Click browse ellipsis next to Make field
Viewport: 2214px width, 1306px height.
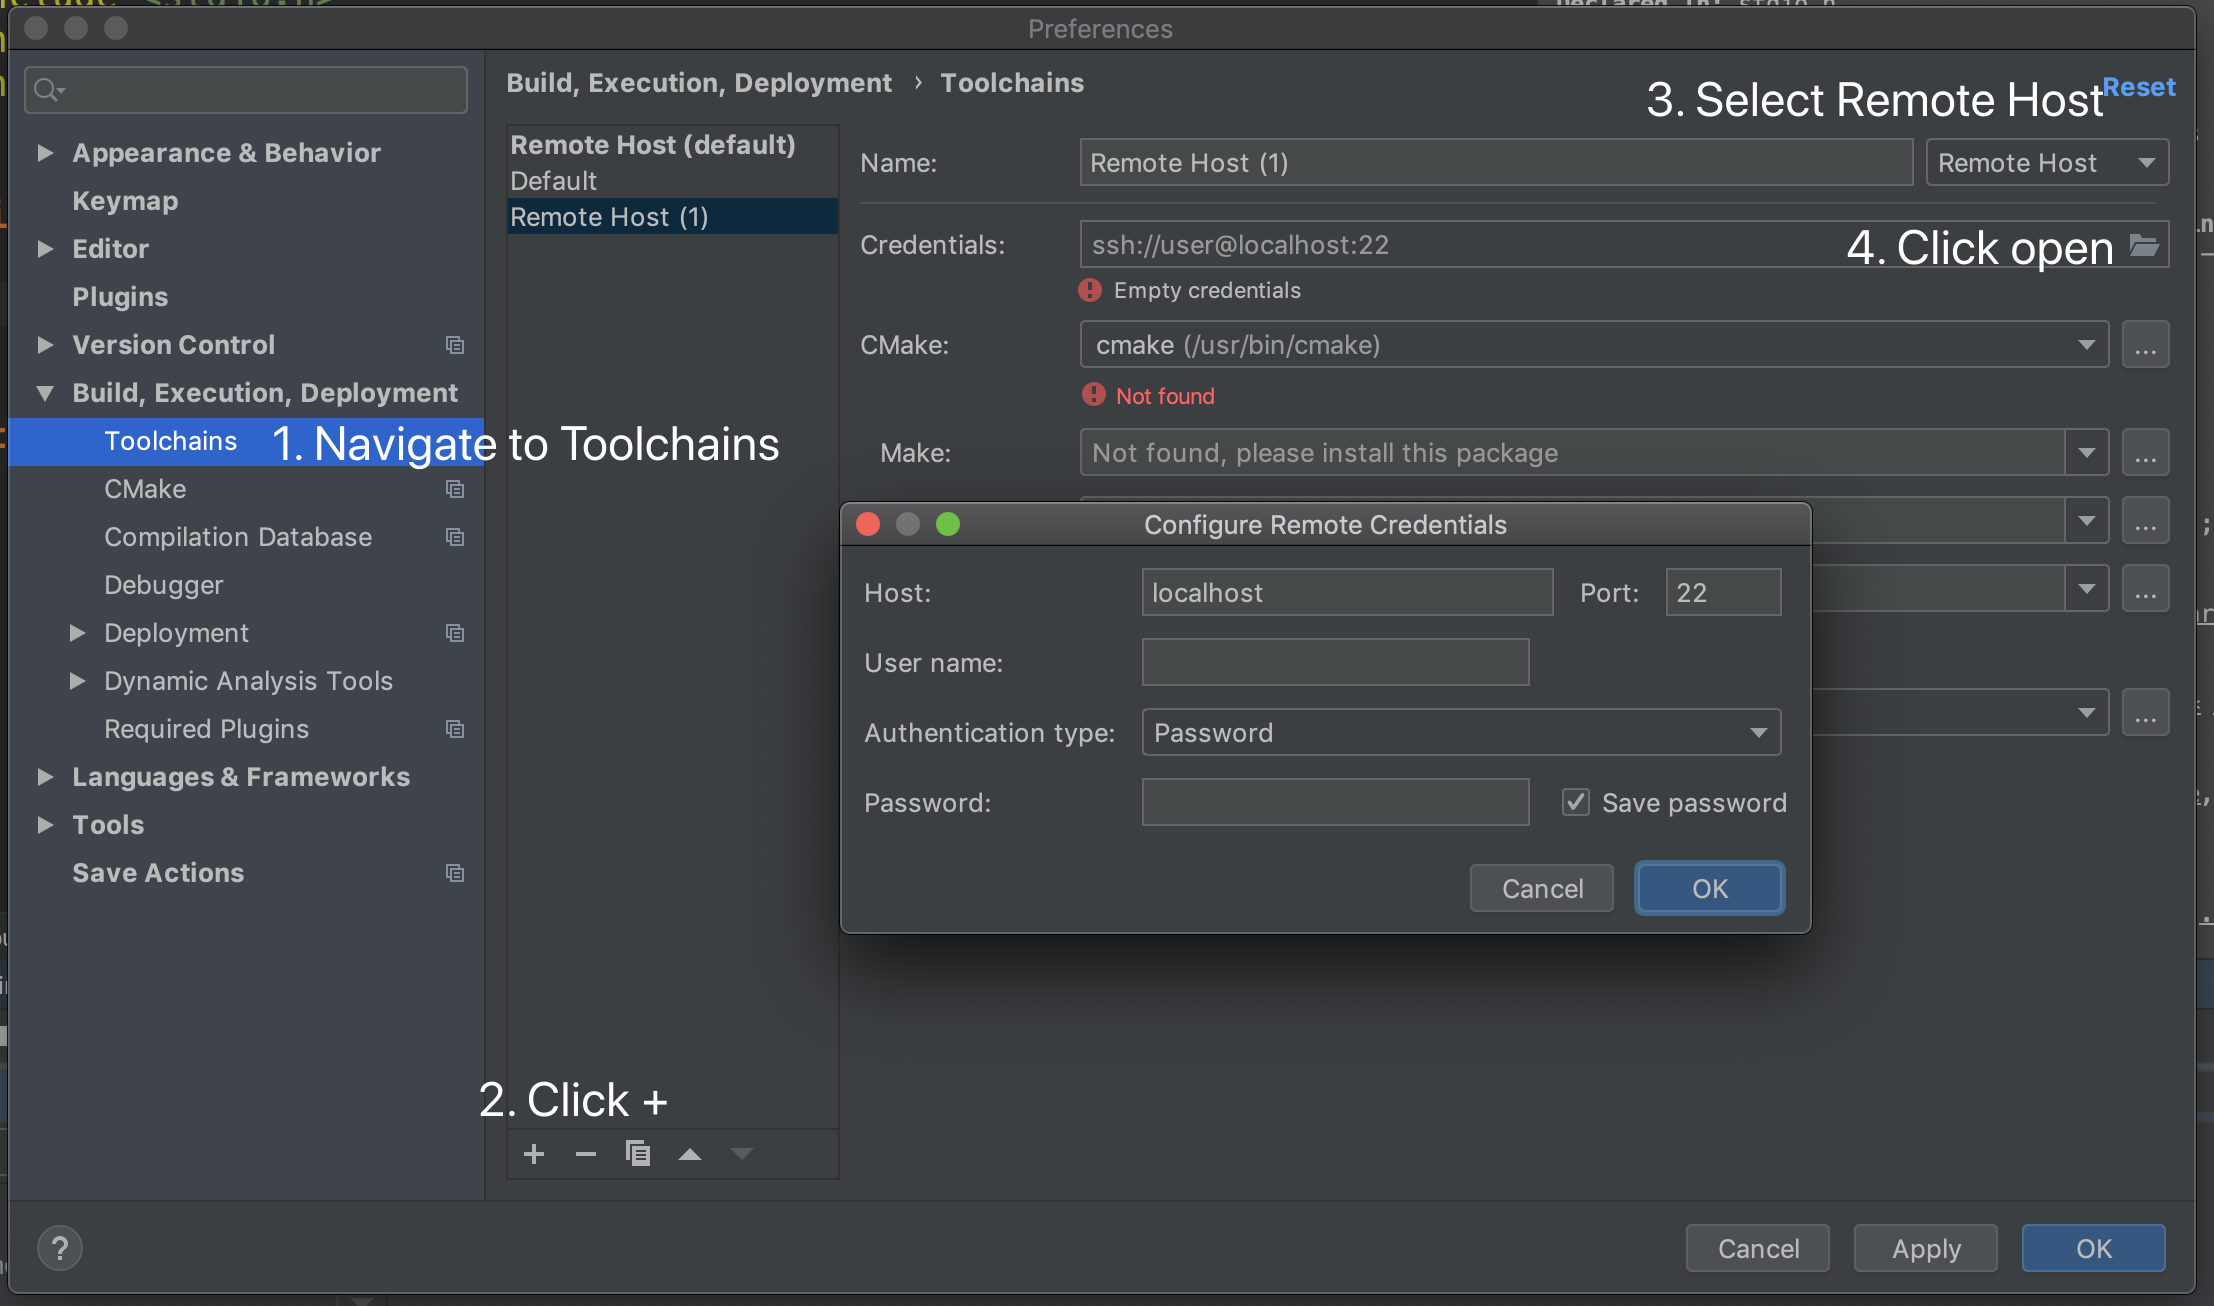pos(2145,453)
